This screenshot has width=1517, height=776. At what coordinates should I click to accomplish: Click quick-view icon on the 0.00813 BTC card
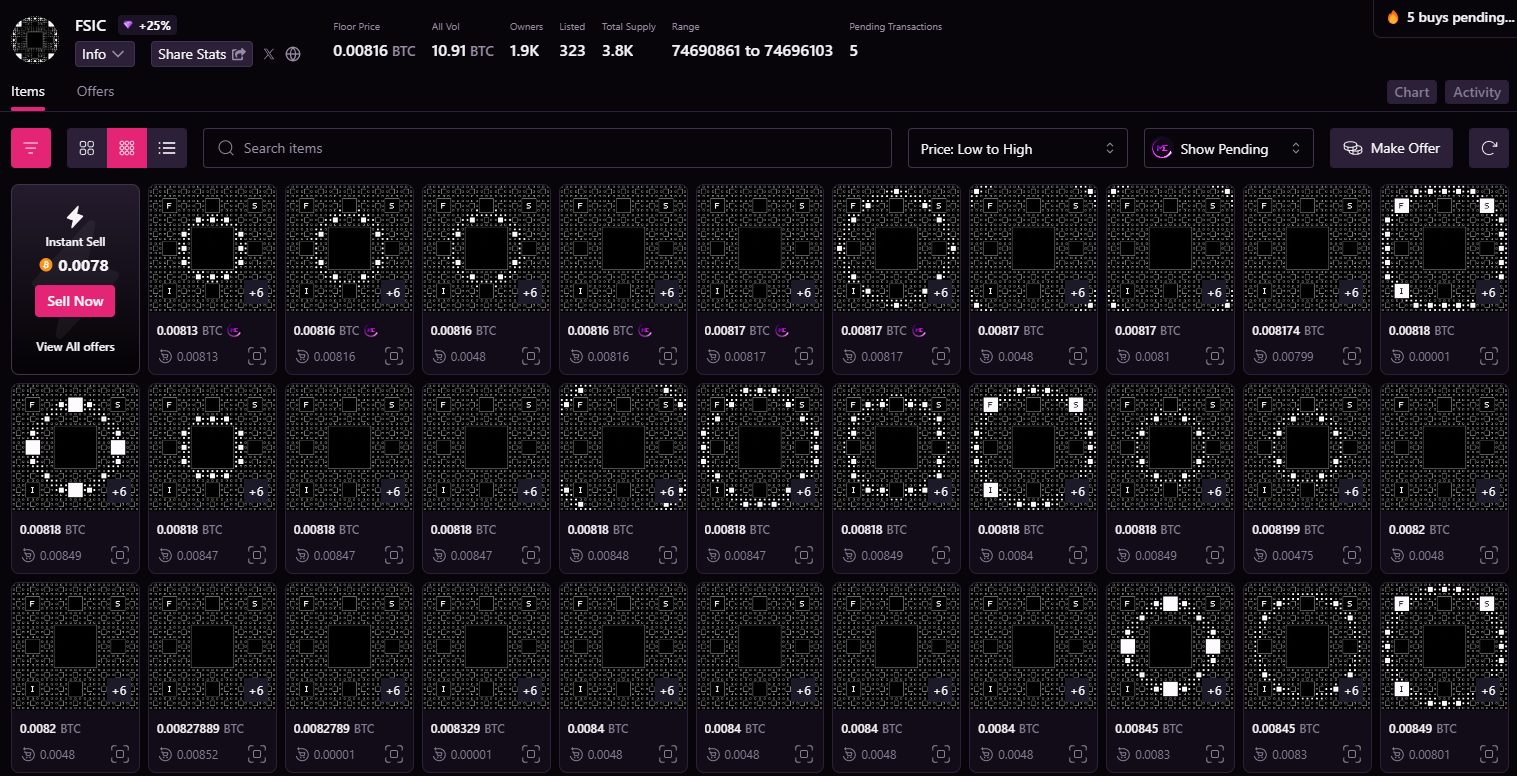pyautogui.click(x=256, y=356)
